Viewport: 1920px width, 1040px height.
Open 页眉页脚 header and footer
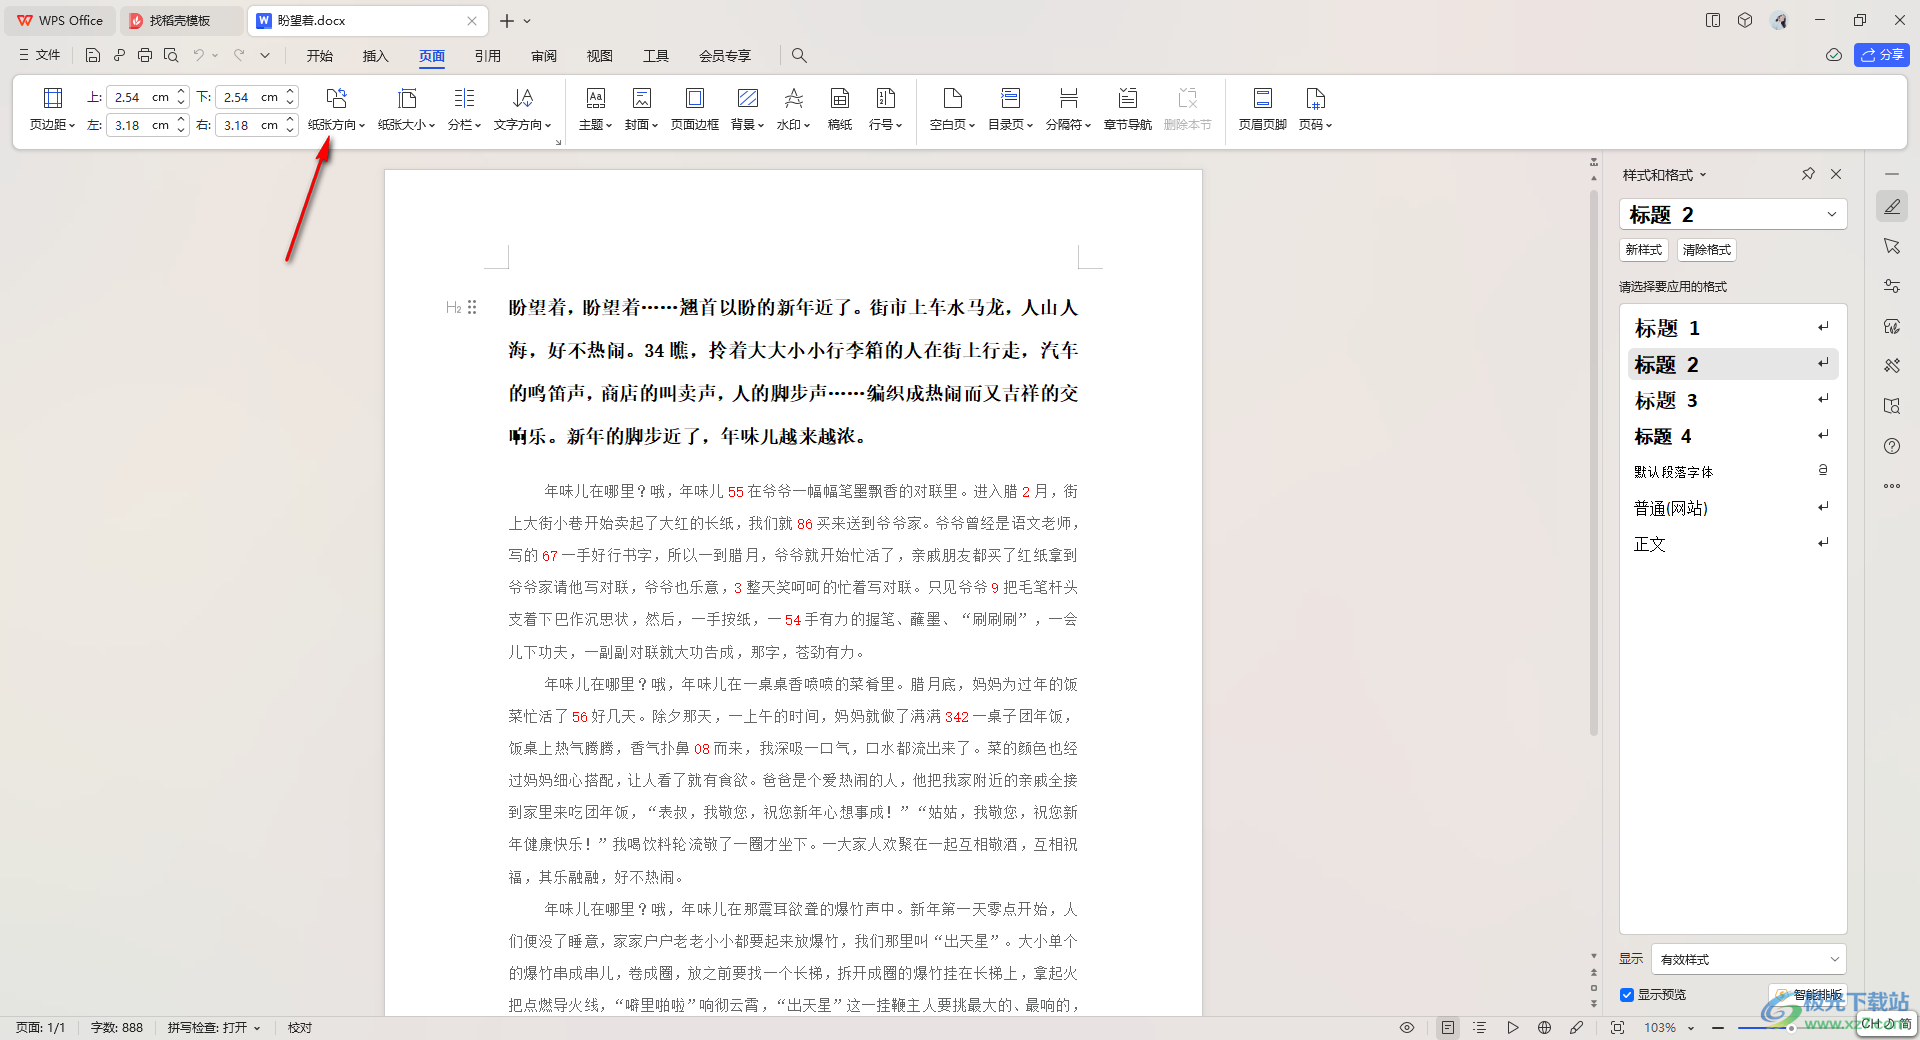pos(1262,108)
